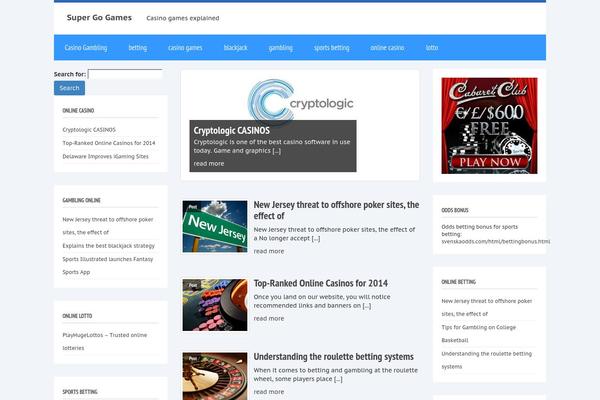The height and width of the screenshot is (400, 600).
Task: Open the blackjack navigation item
Action: tap(236, 47)
